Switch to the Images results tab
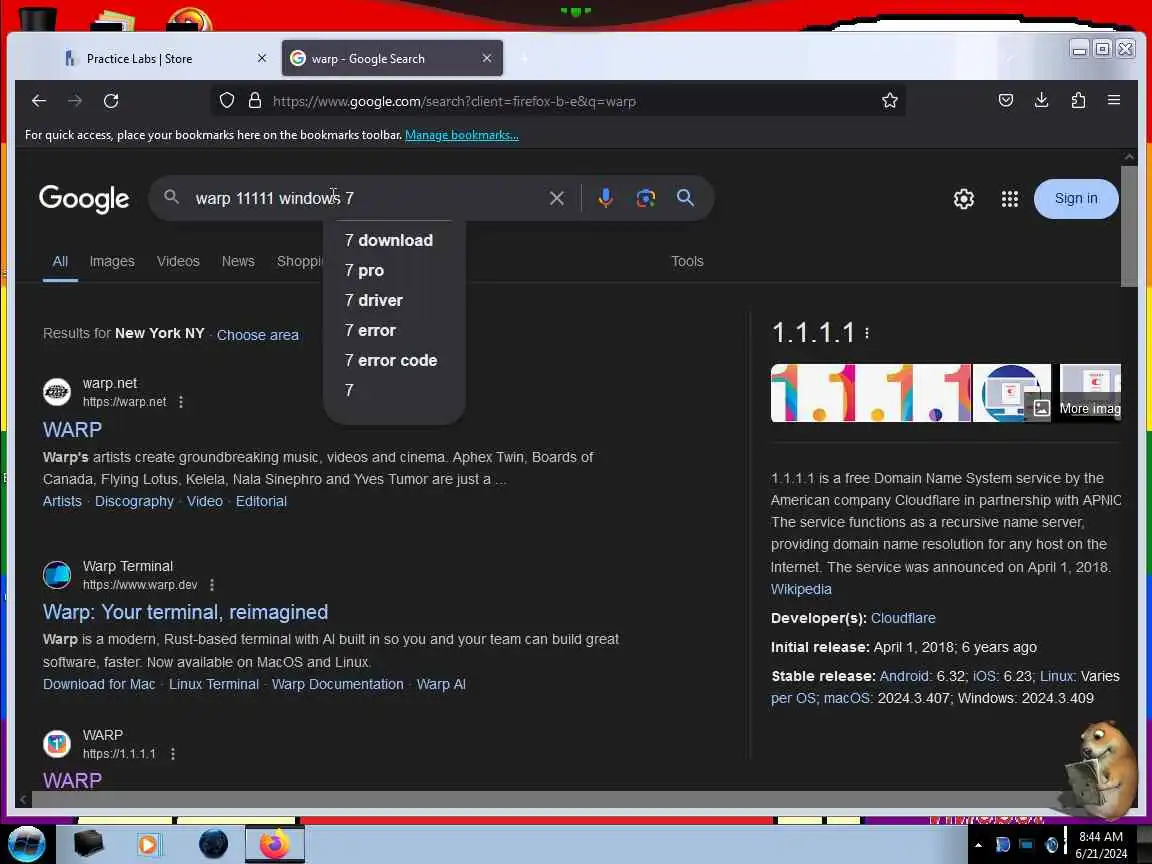This screenshot has height=864, width=1152. coord(112,262)
